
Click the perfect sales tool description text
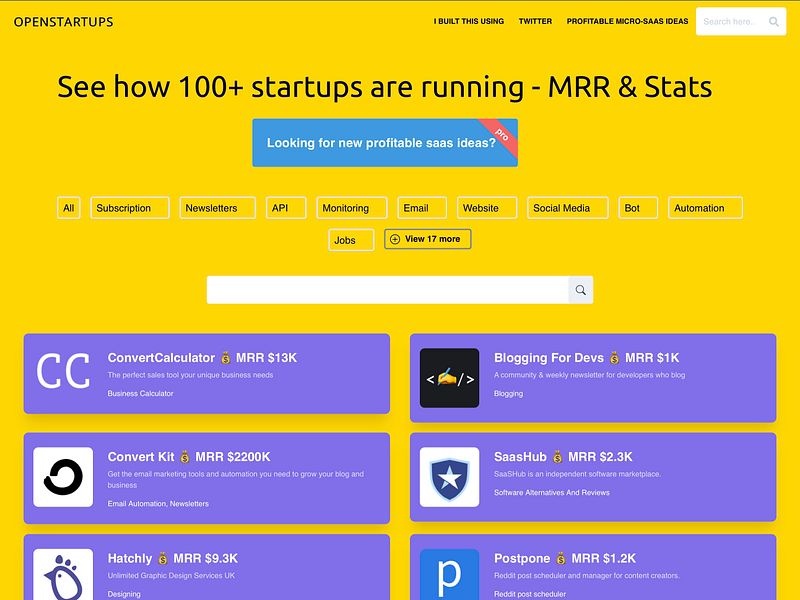coord(190,375)
